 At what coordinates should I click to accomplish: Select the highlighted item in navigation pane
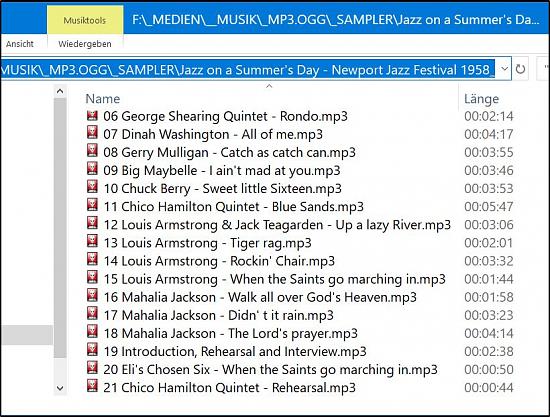[x=27, y=335]
